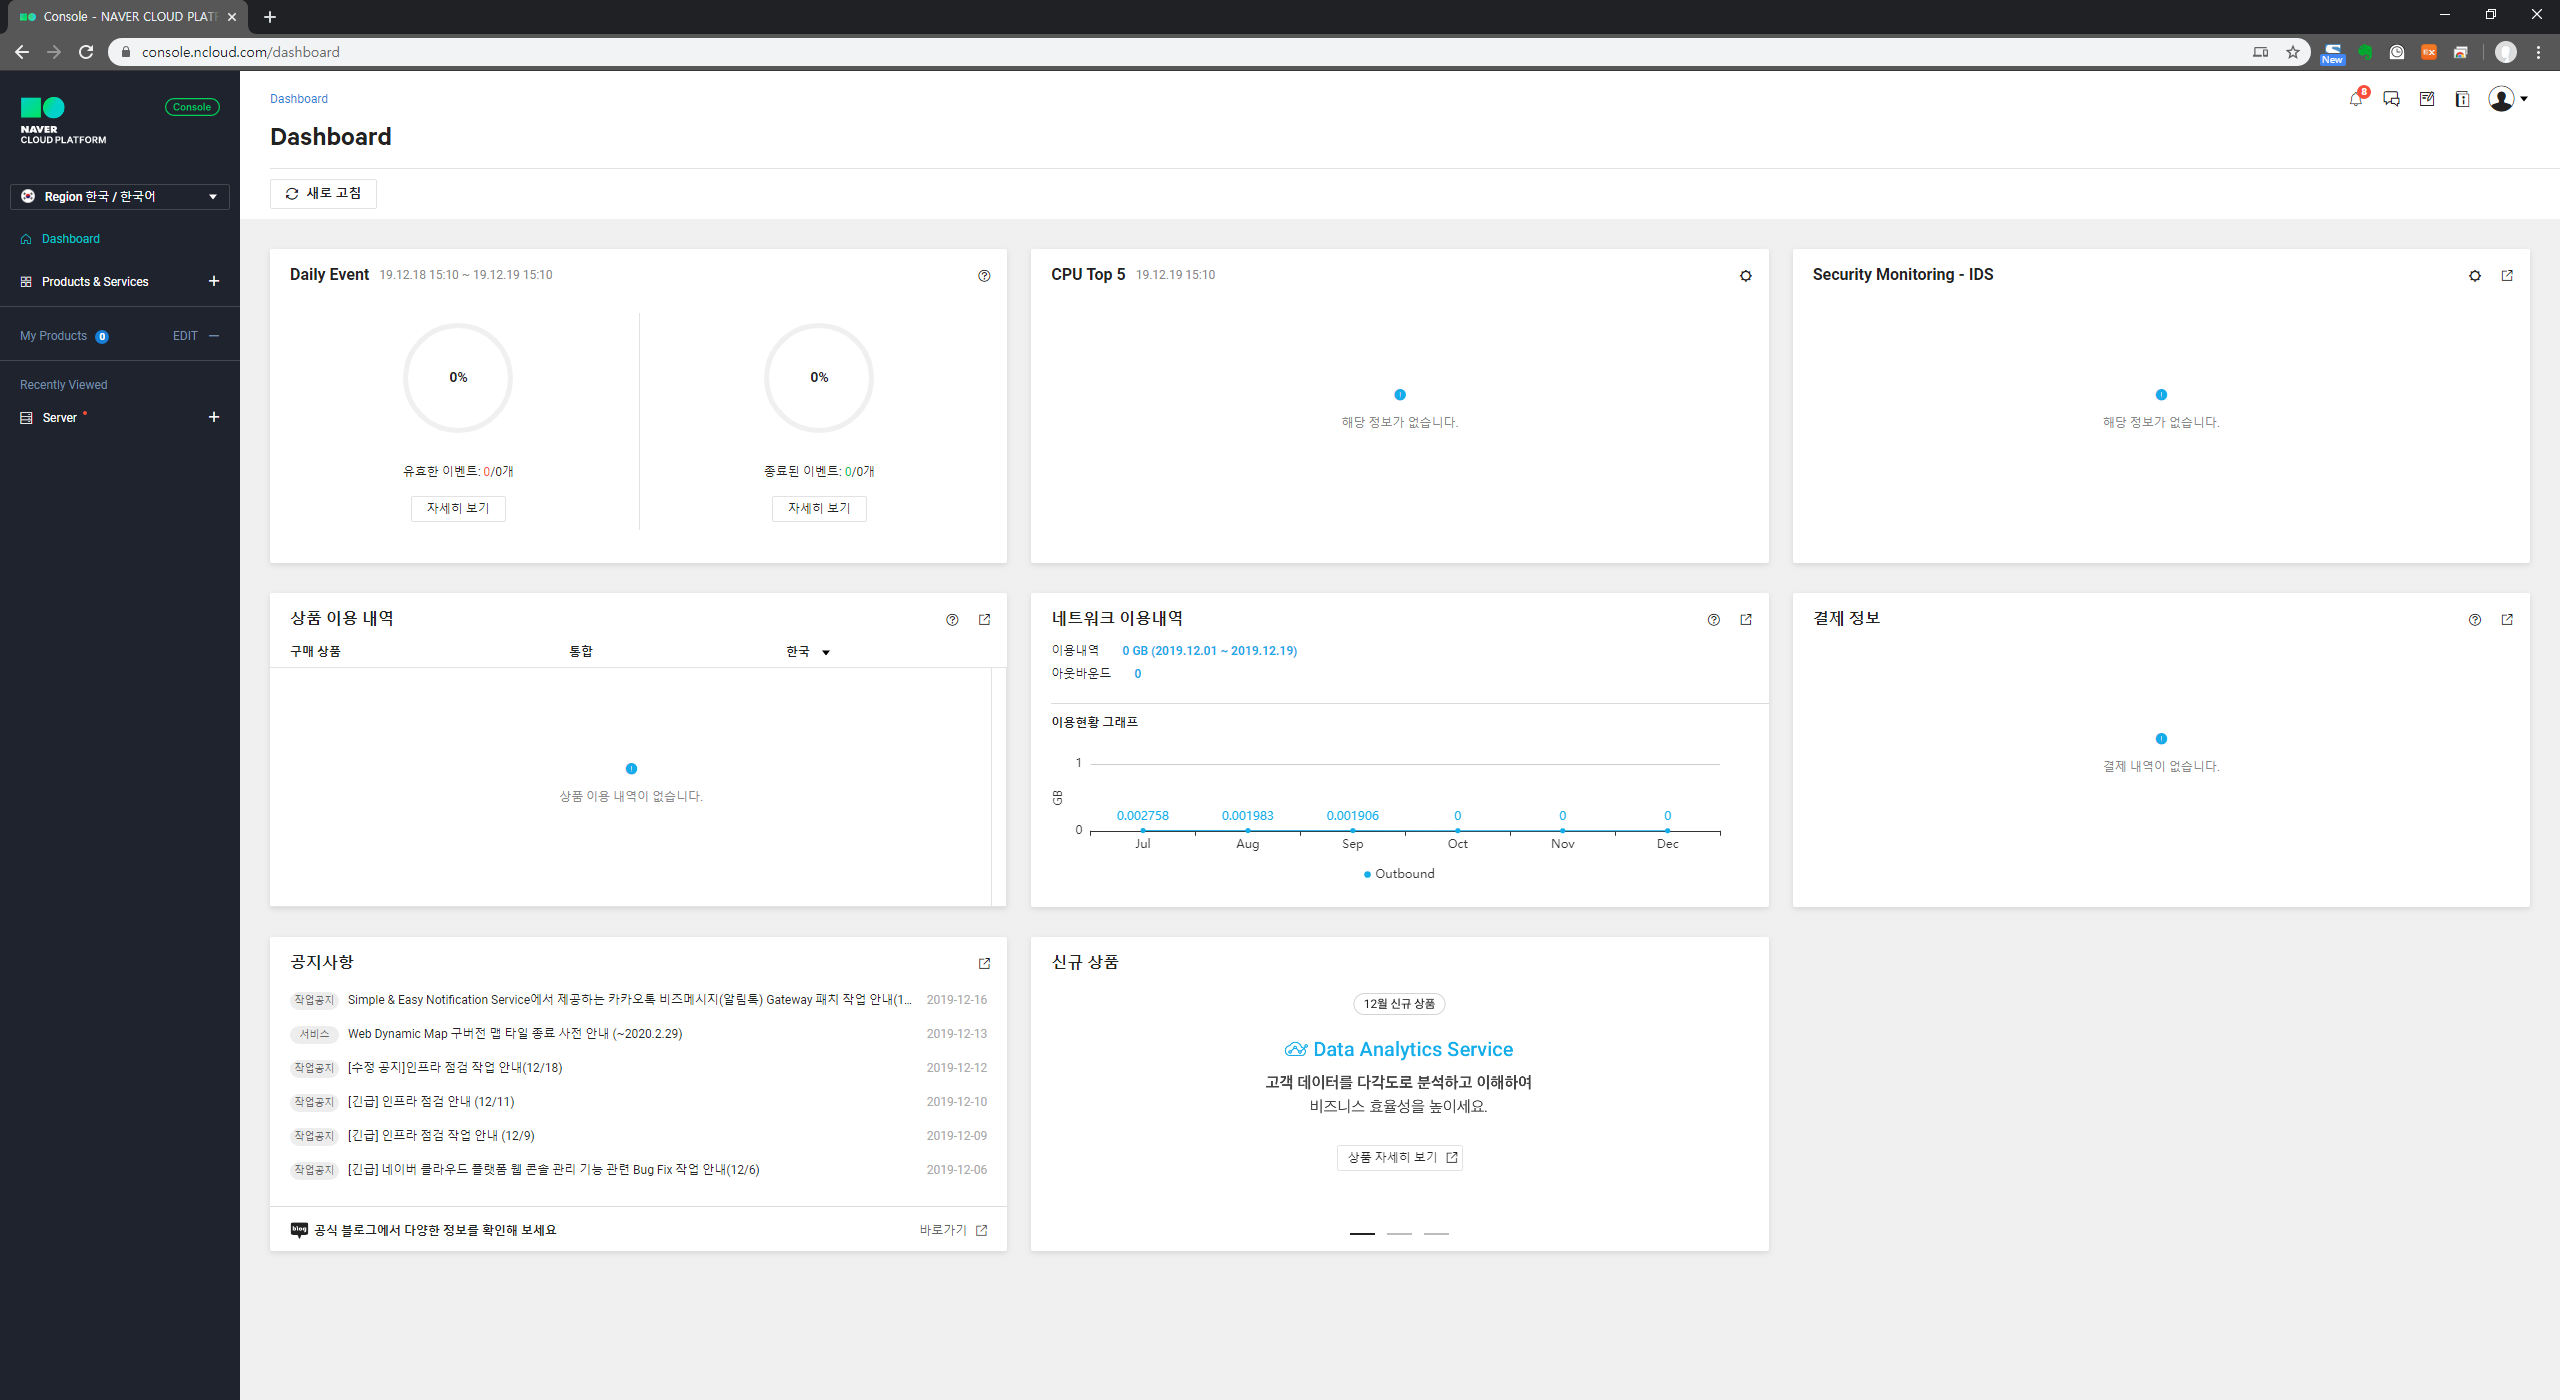Click the 결제 정보 help icon
This screenshot has height=1400, width=2560.
click(2475, 620)
